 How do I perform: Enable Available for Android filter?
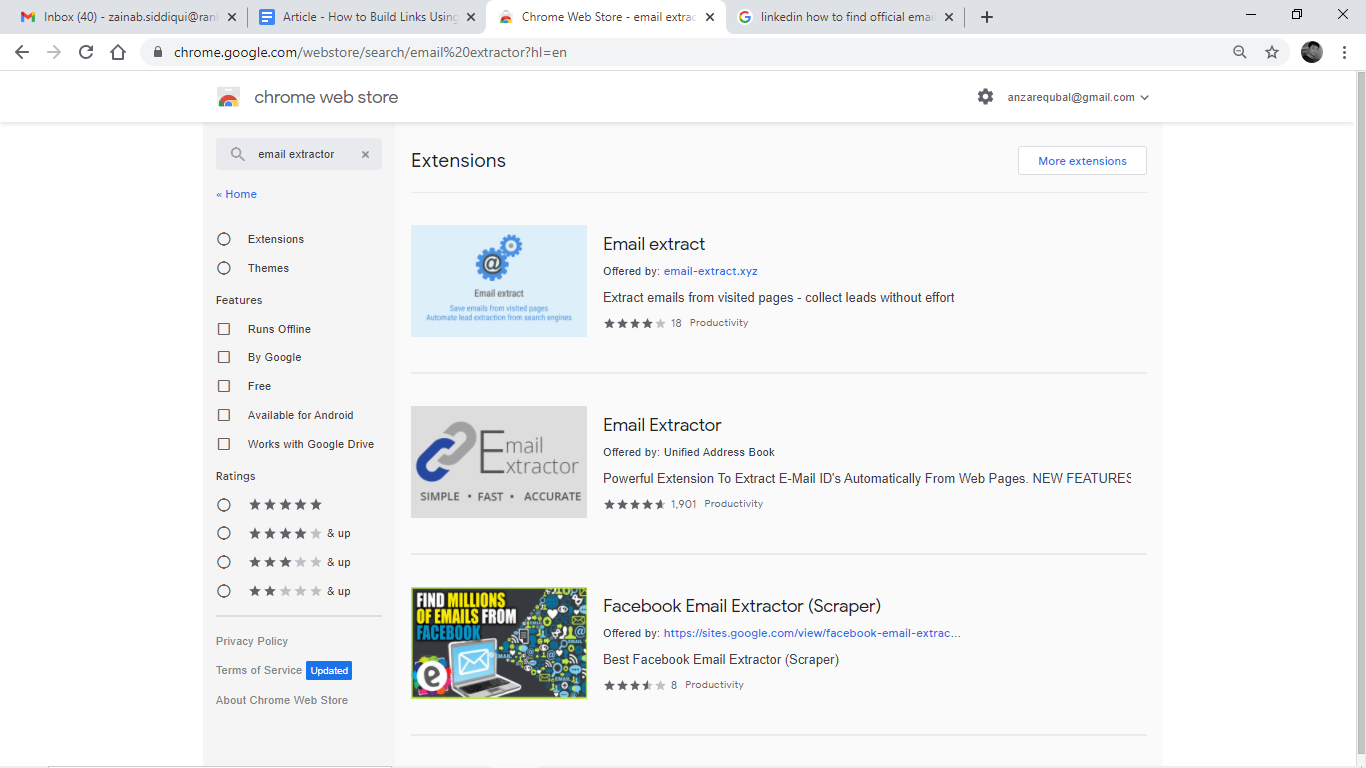click(x=224, y=415)
